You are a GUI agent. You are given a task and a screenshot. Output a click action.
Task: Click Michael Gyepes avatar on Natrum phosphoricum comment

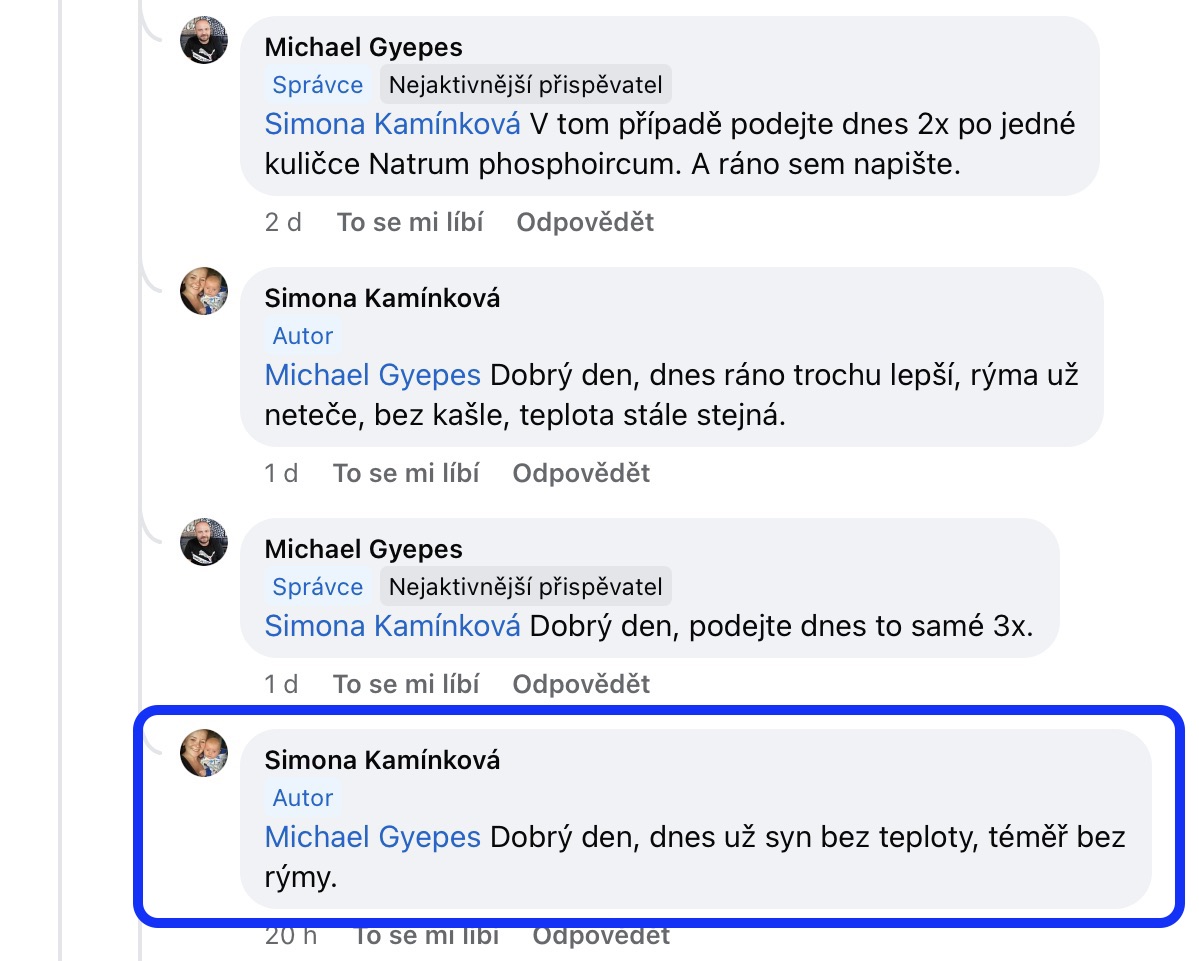pos(204,41)
